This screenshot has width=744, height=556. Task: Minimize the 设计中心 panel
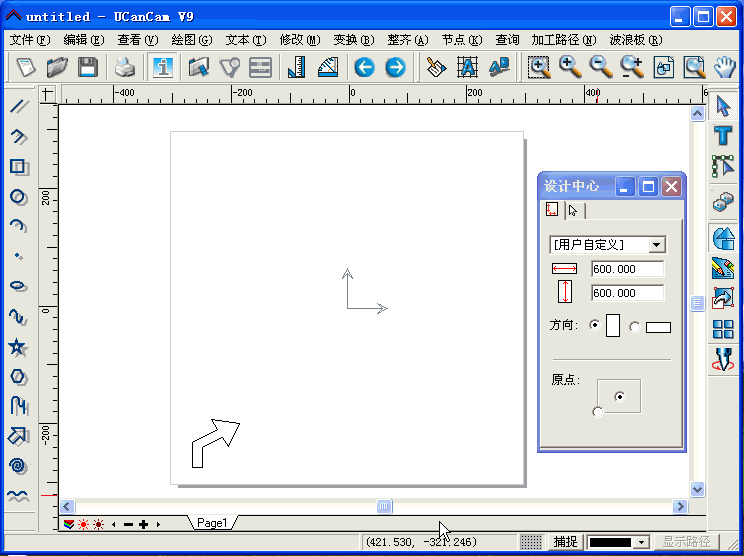(x=624, y=186)
